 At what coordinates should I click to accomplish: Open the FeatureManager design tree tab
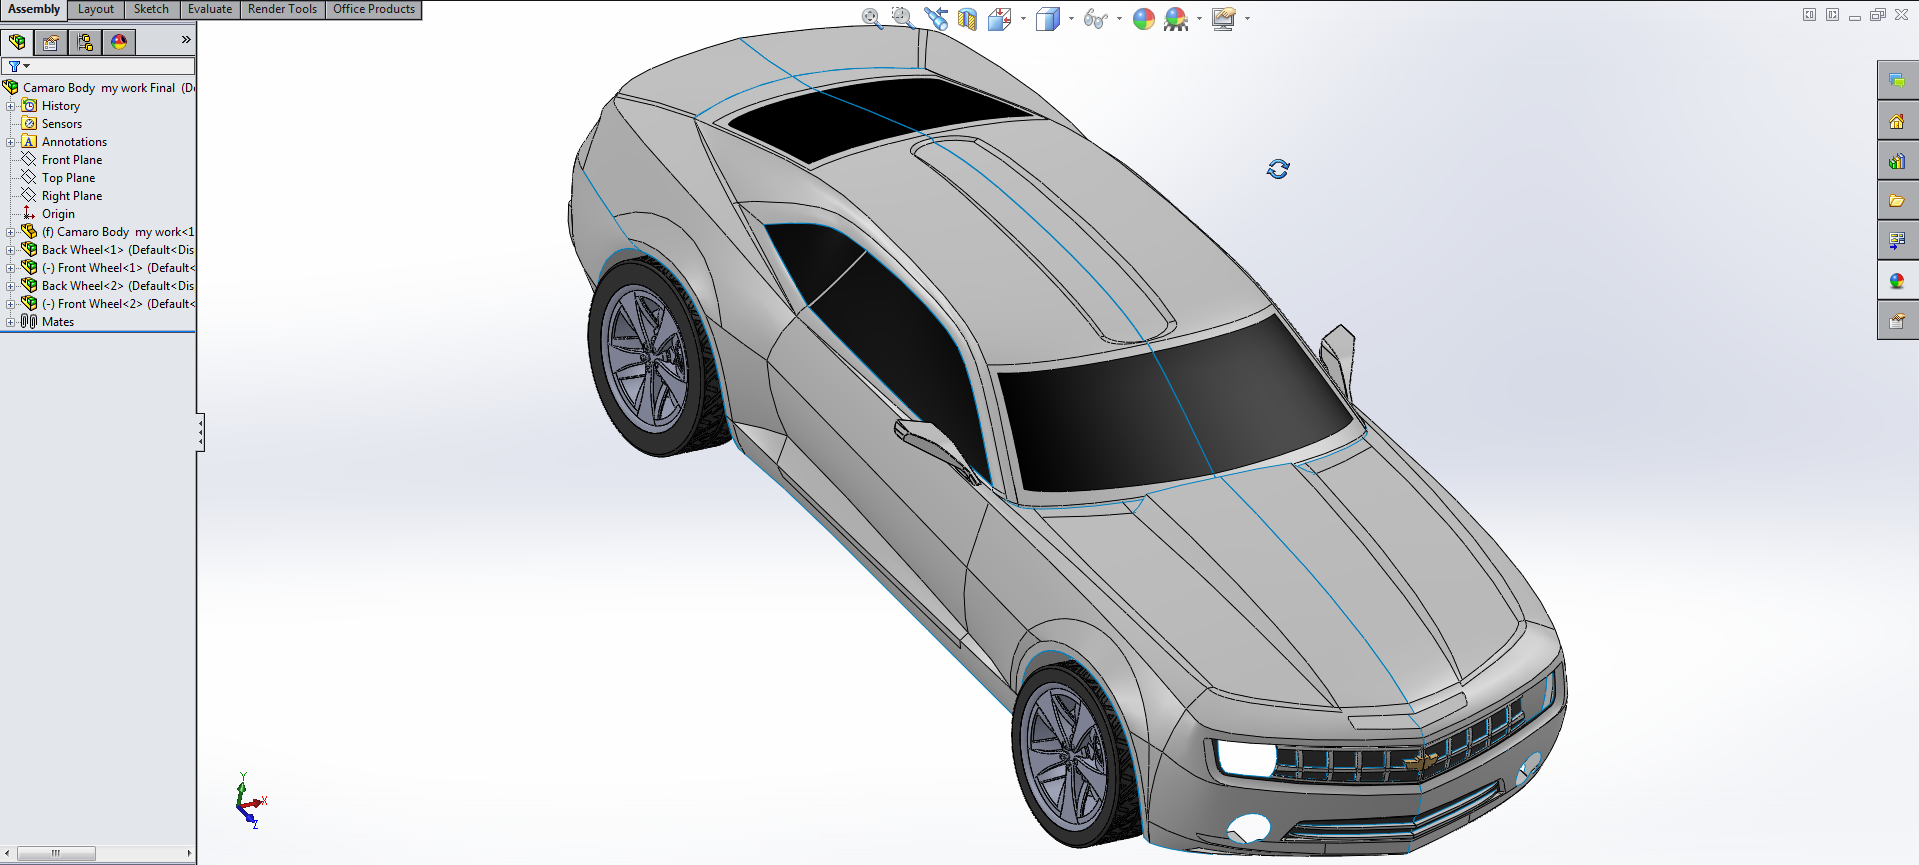[x=17, y=42]
